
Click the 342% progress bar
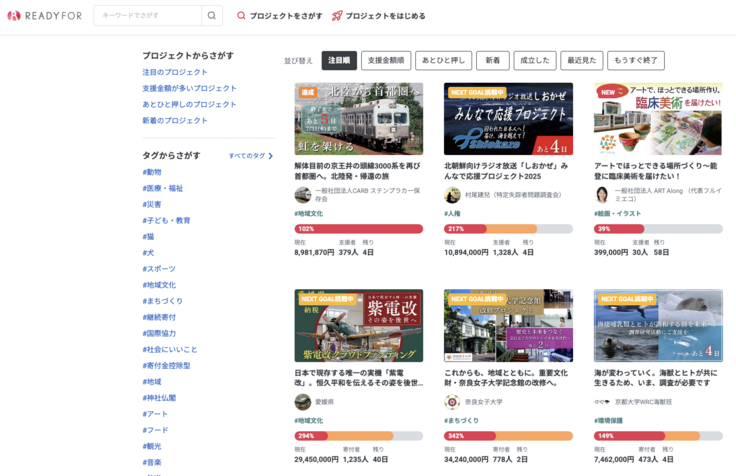pyautogui.click(x=508, y=435)
